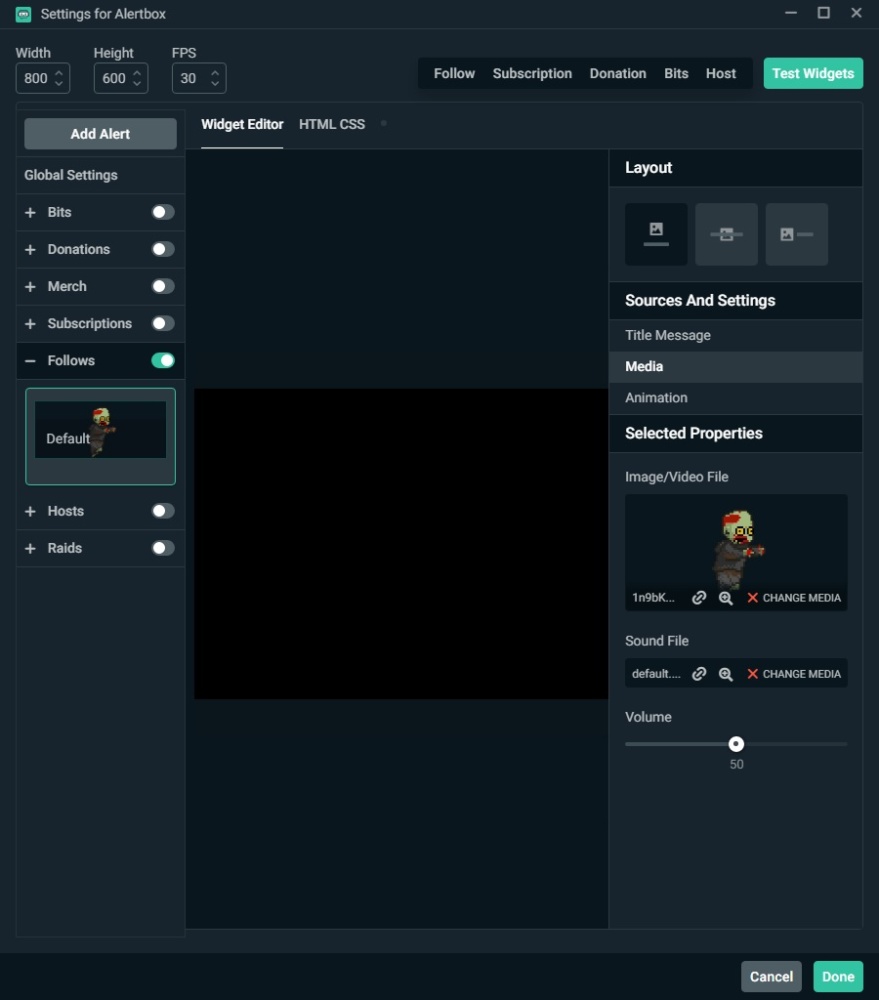Click the zoom icon for the image file
Image resolution: width=879 pixels, height=1000 pixels.
pyautogui.click(x=725, y=598)
